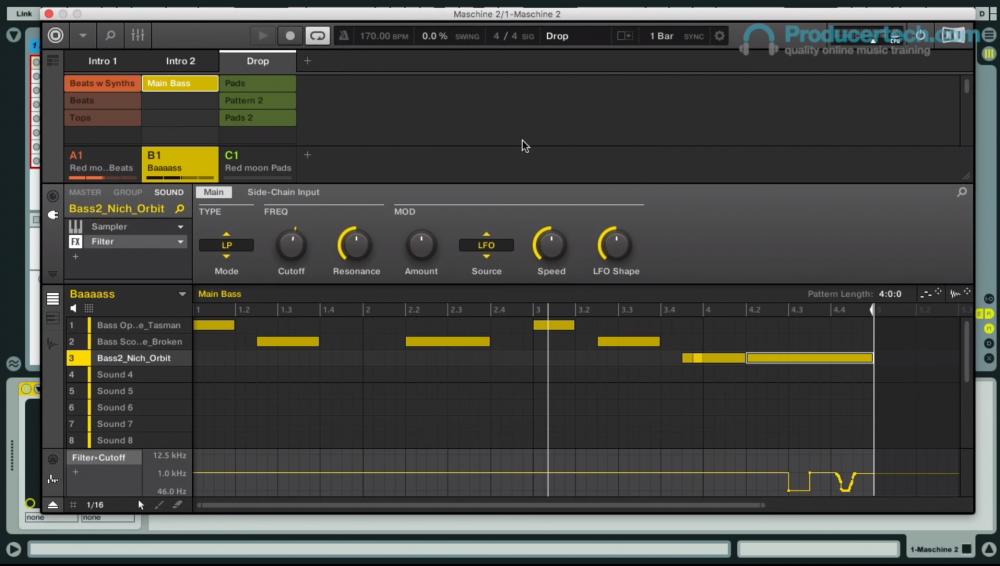Switch to the MASTER tab
This screenshot has height=566, width=1000.
point(85,192)
